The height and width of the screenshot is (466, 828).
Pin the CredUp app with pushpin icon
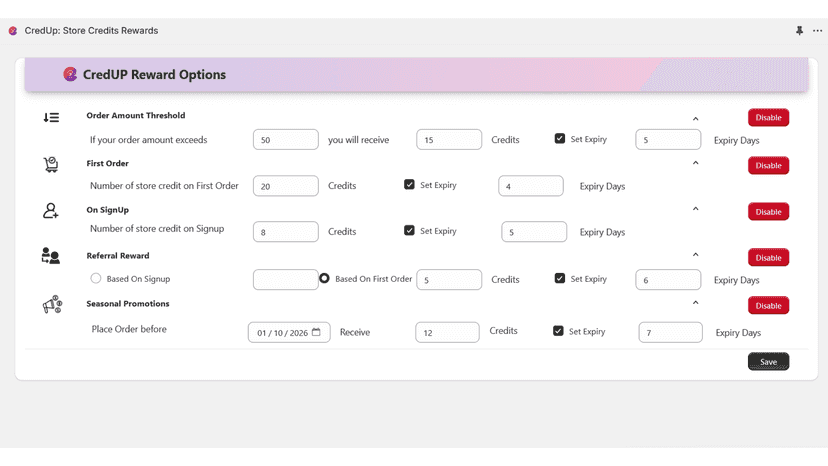click(799, 31)
